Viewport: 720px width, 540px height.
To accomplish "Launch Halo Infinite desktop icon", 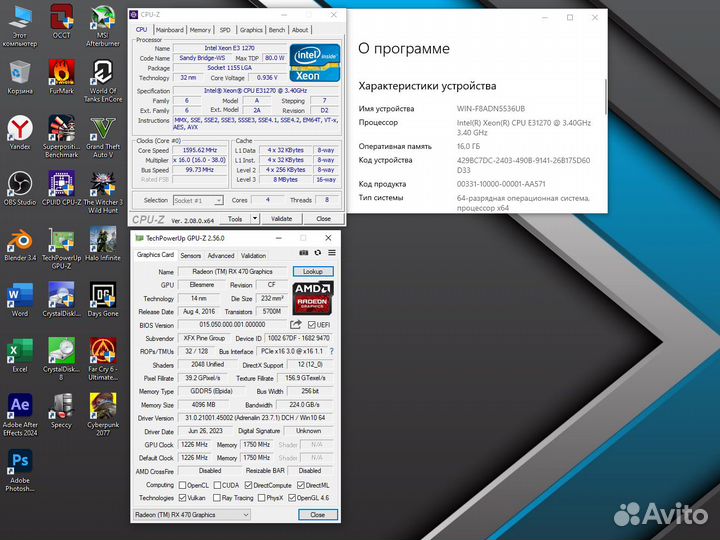I will (103, 244).
